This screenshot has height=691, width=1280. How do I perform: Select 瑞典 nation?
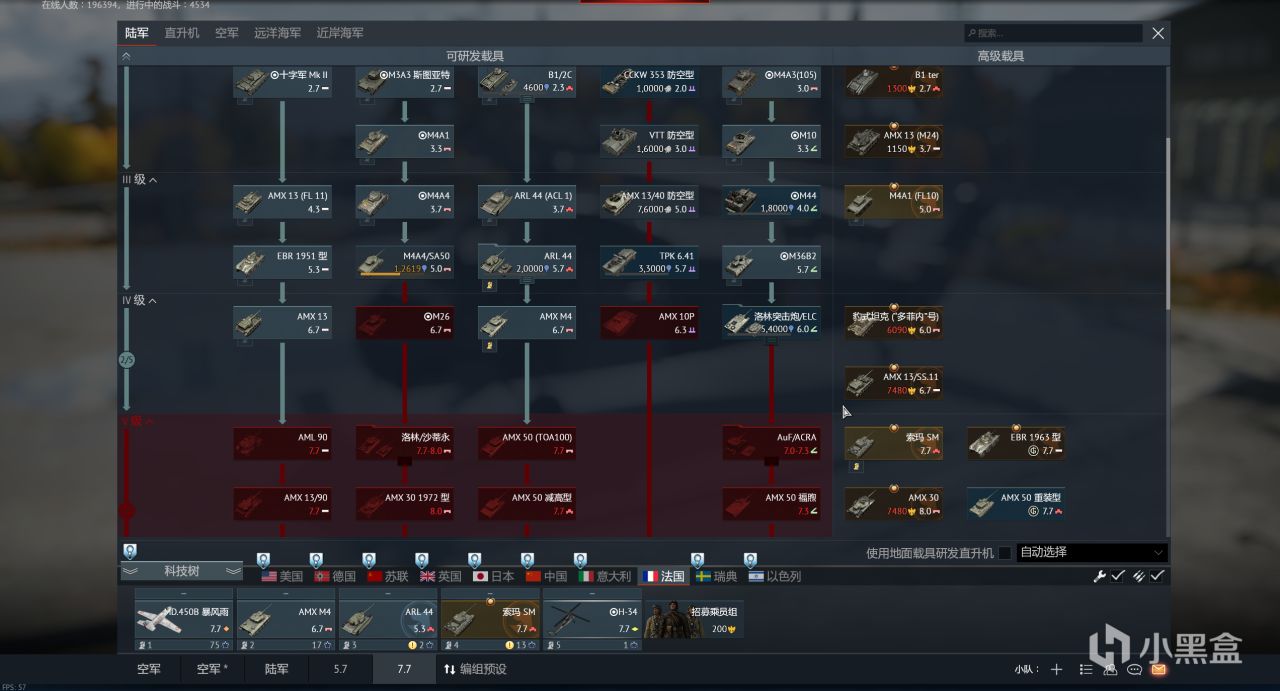click(x=719, y=576)
